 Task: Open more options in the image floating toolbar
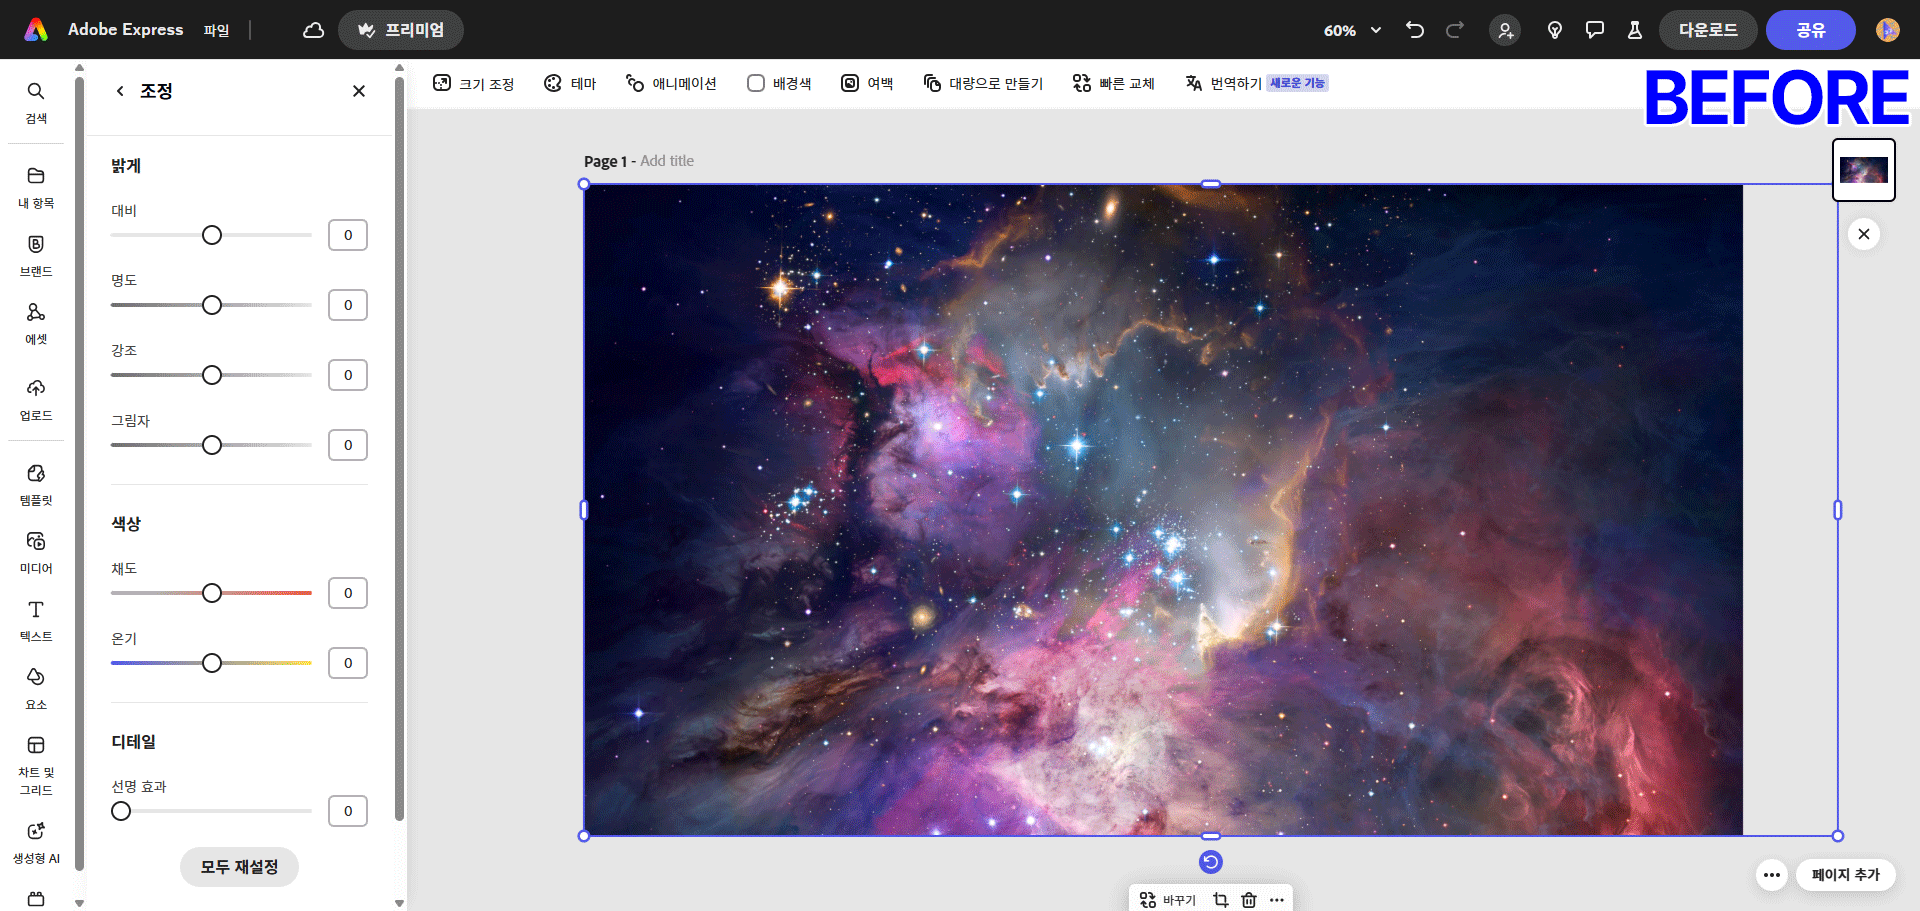coord(1277,900)
